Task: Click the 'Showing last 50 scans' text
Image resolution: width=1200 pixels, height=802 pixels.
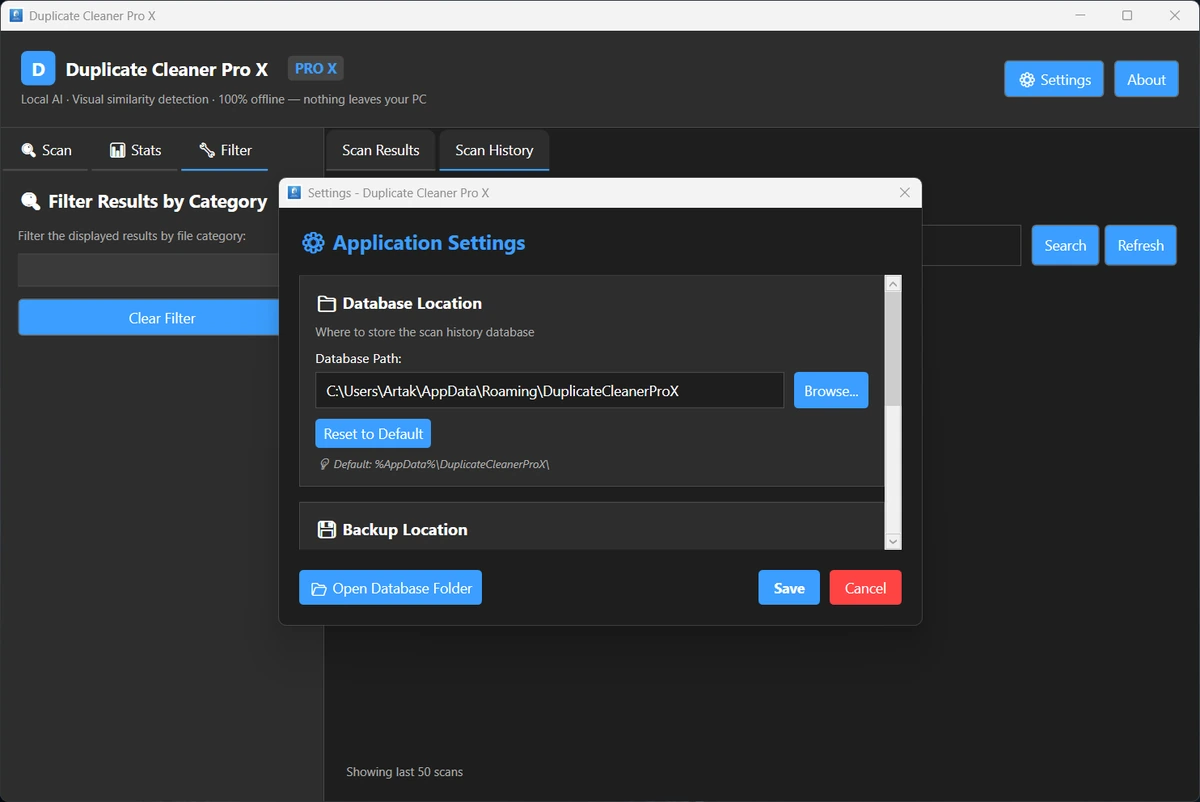Action: point(404,772)
